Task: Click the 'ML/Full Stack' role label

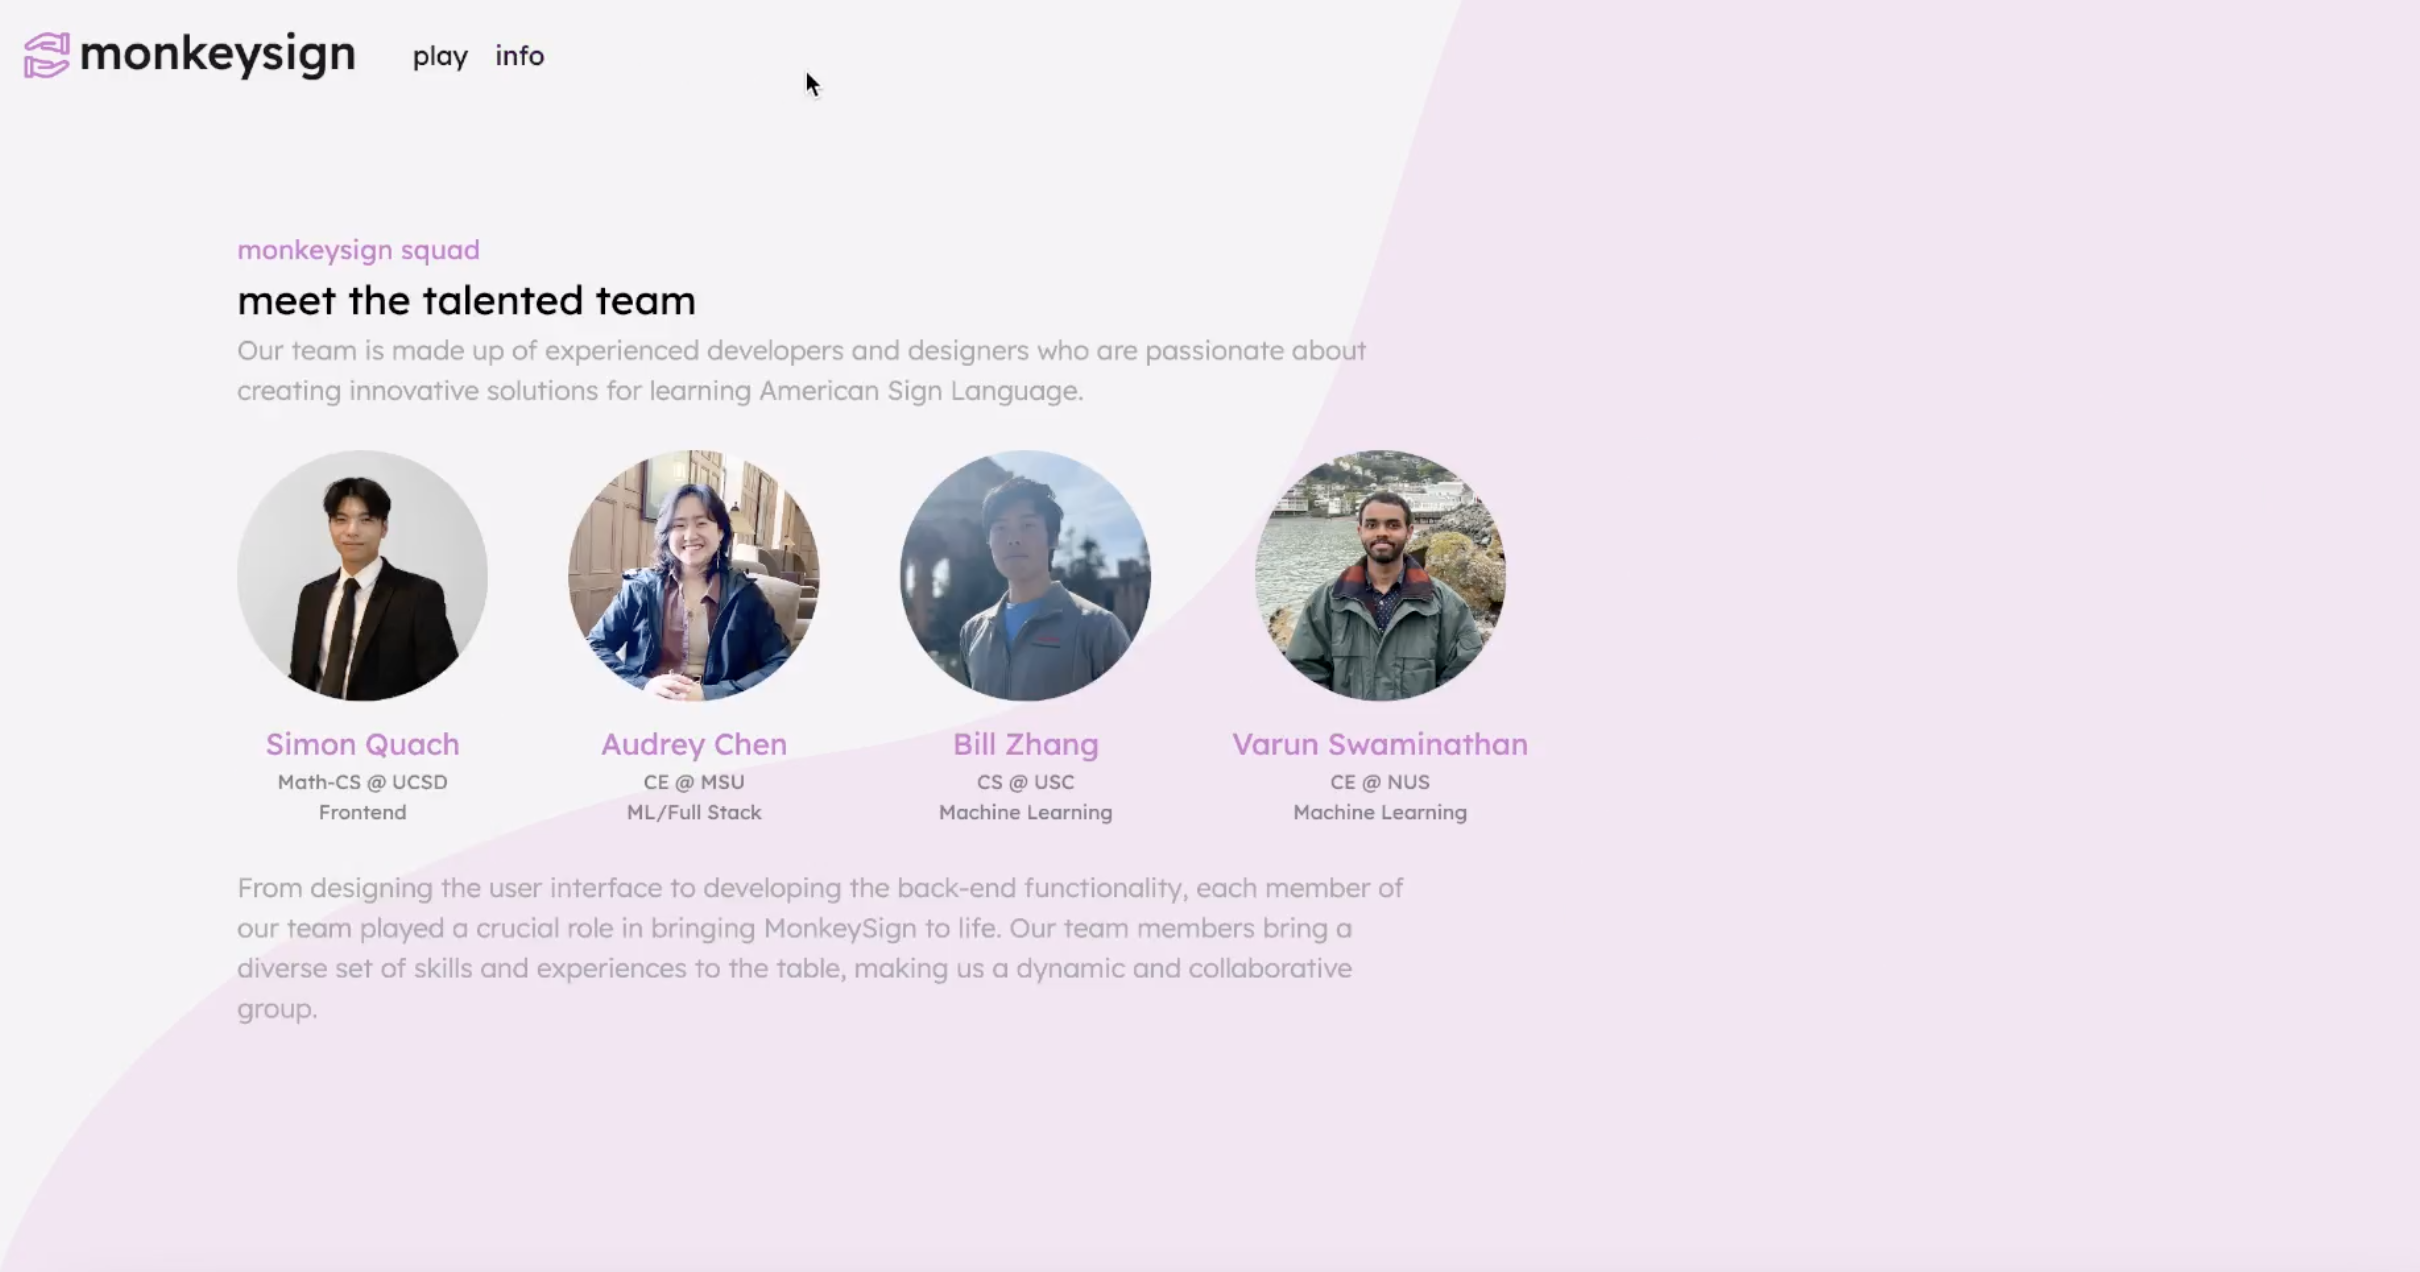Action: [693, 812]
